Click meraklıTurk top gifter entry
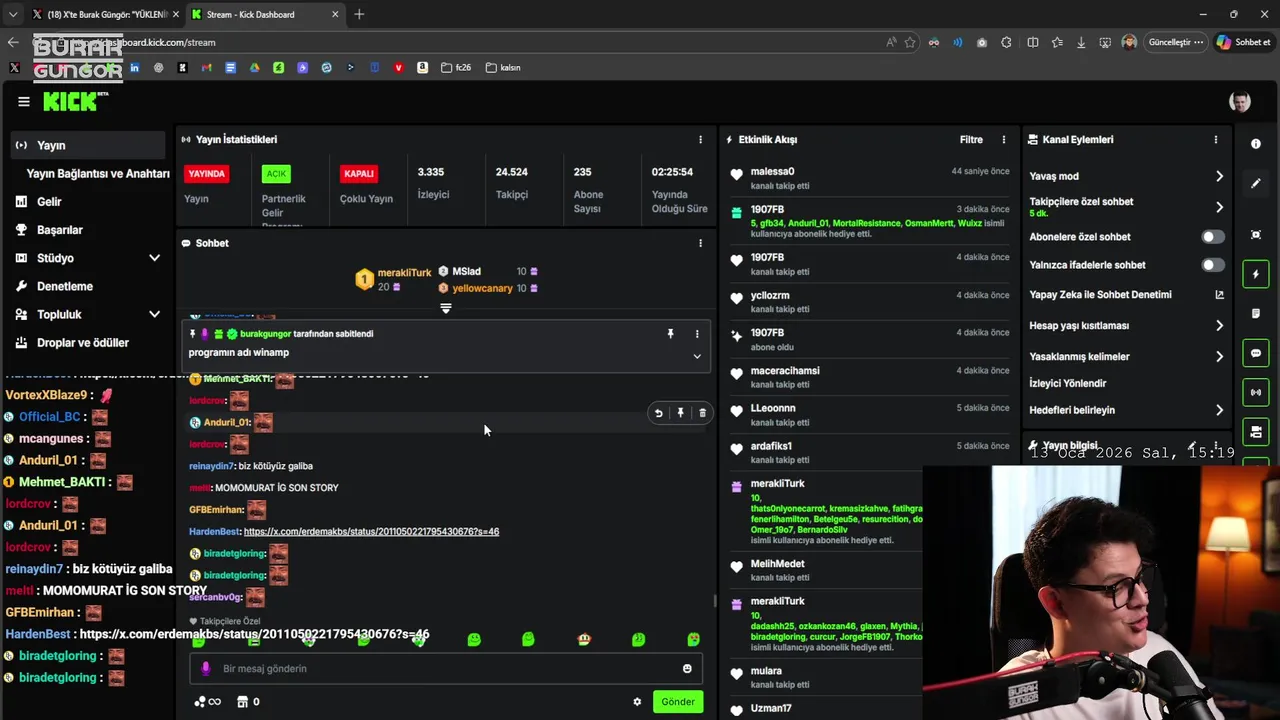 click(x=393, y=280)
